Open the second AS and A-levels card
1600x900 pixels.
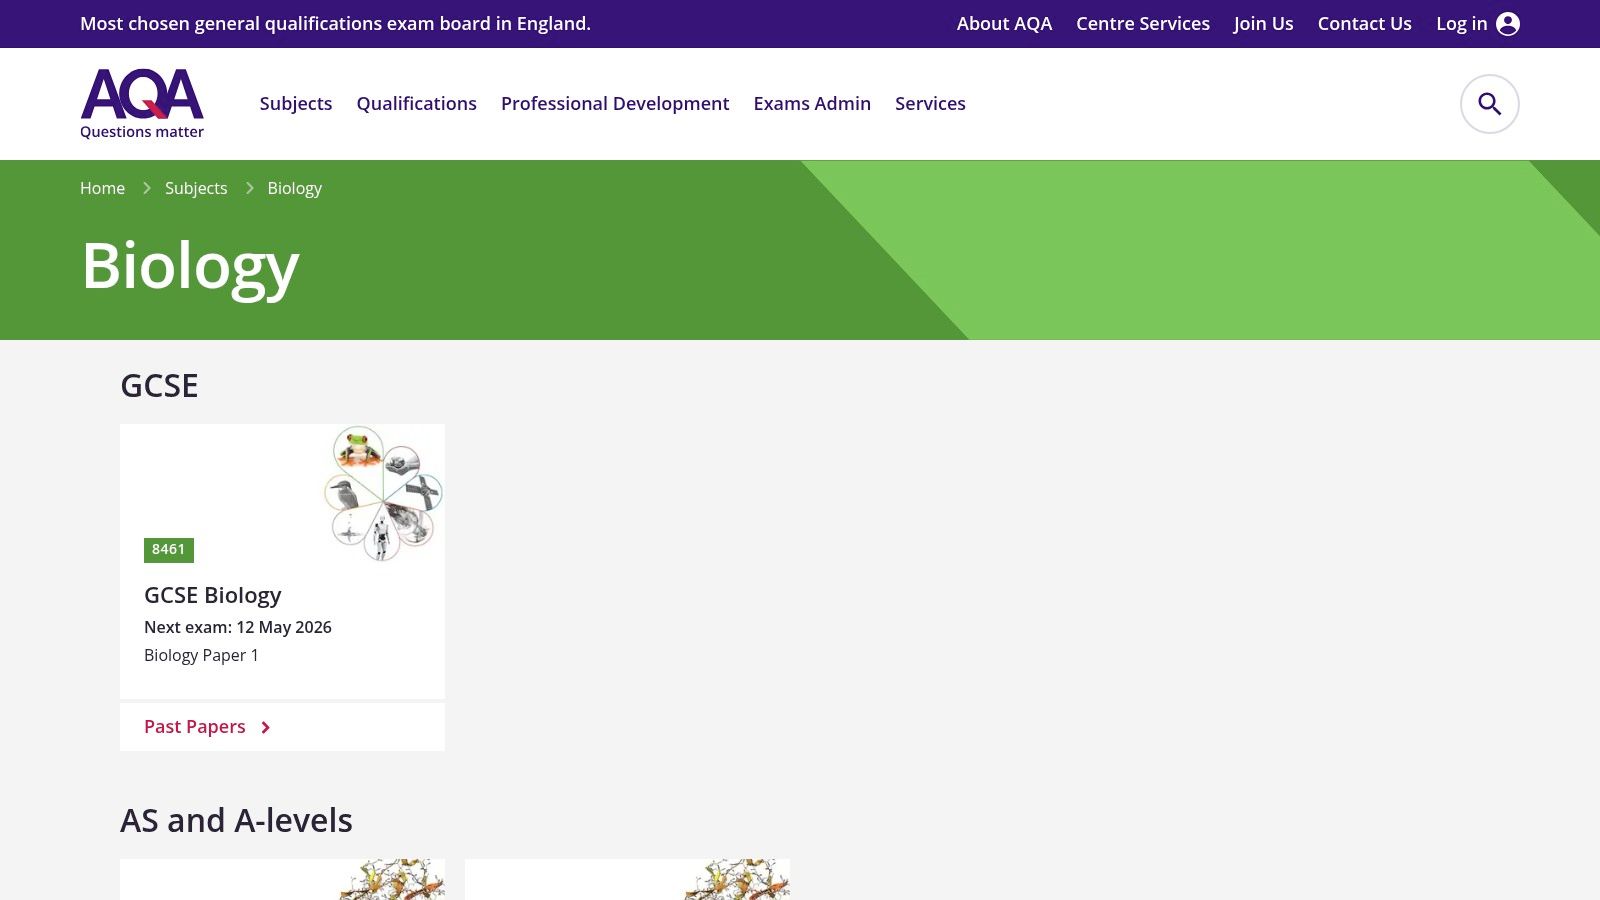627,880
